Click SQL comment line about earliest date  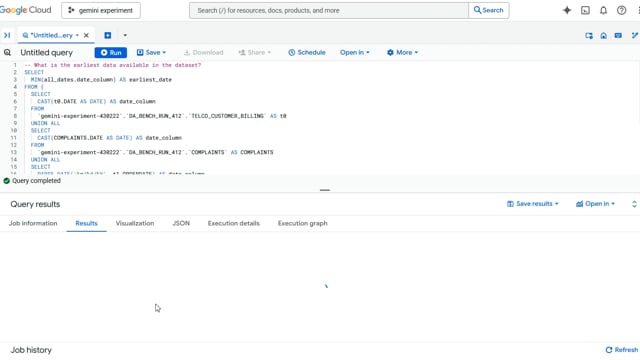(113, 65)
